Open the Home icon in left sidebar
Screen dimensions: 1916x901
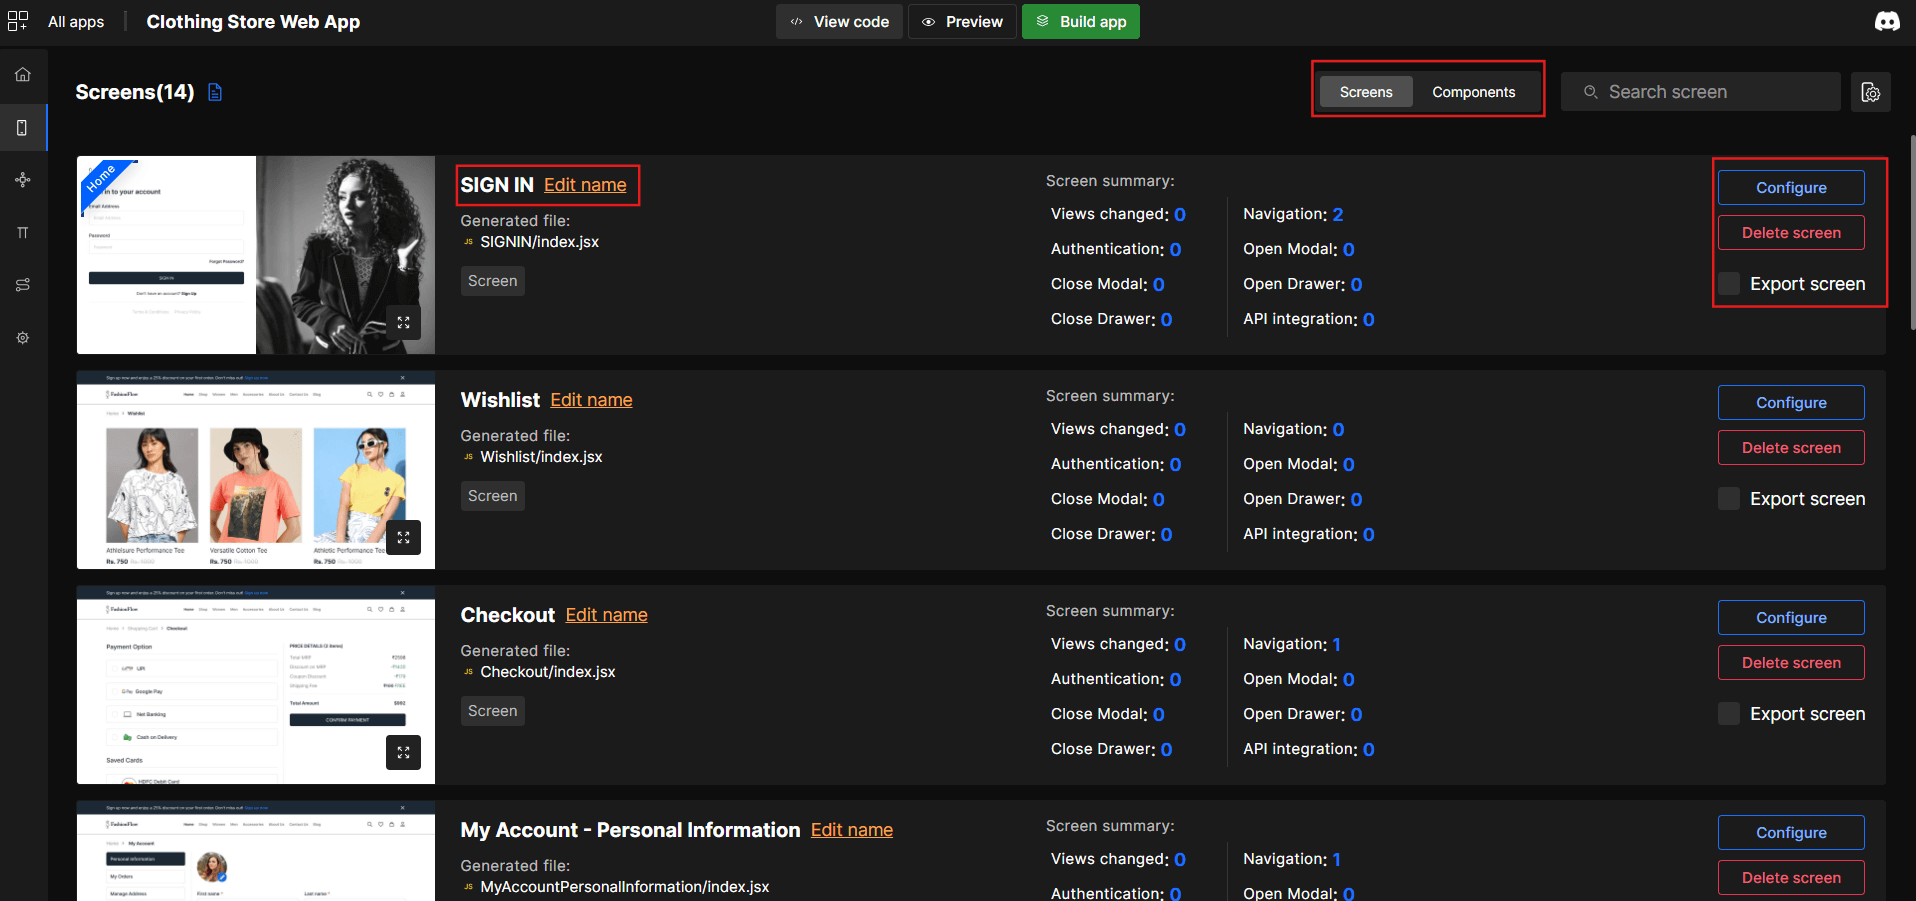click(x=23, y=75)
